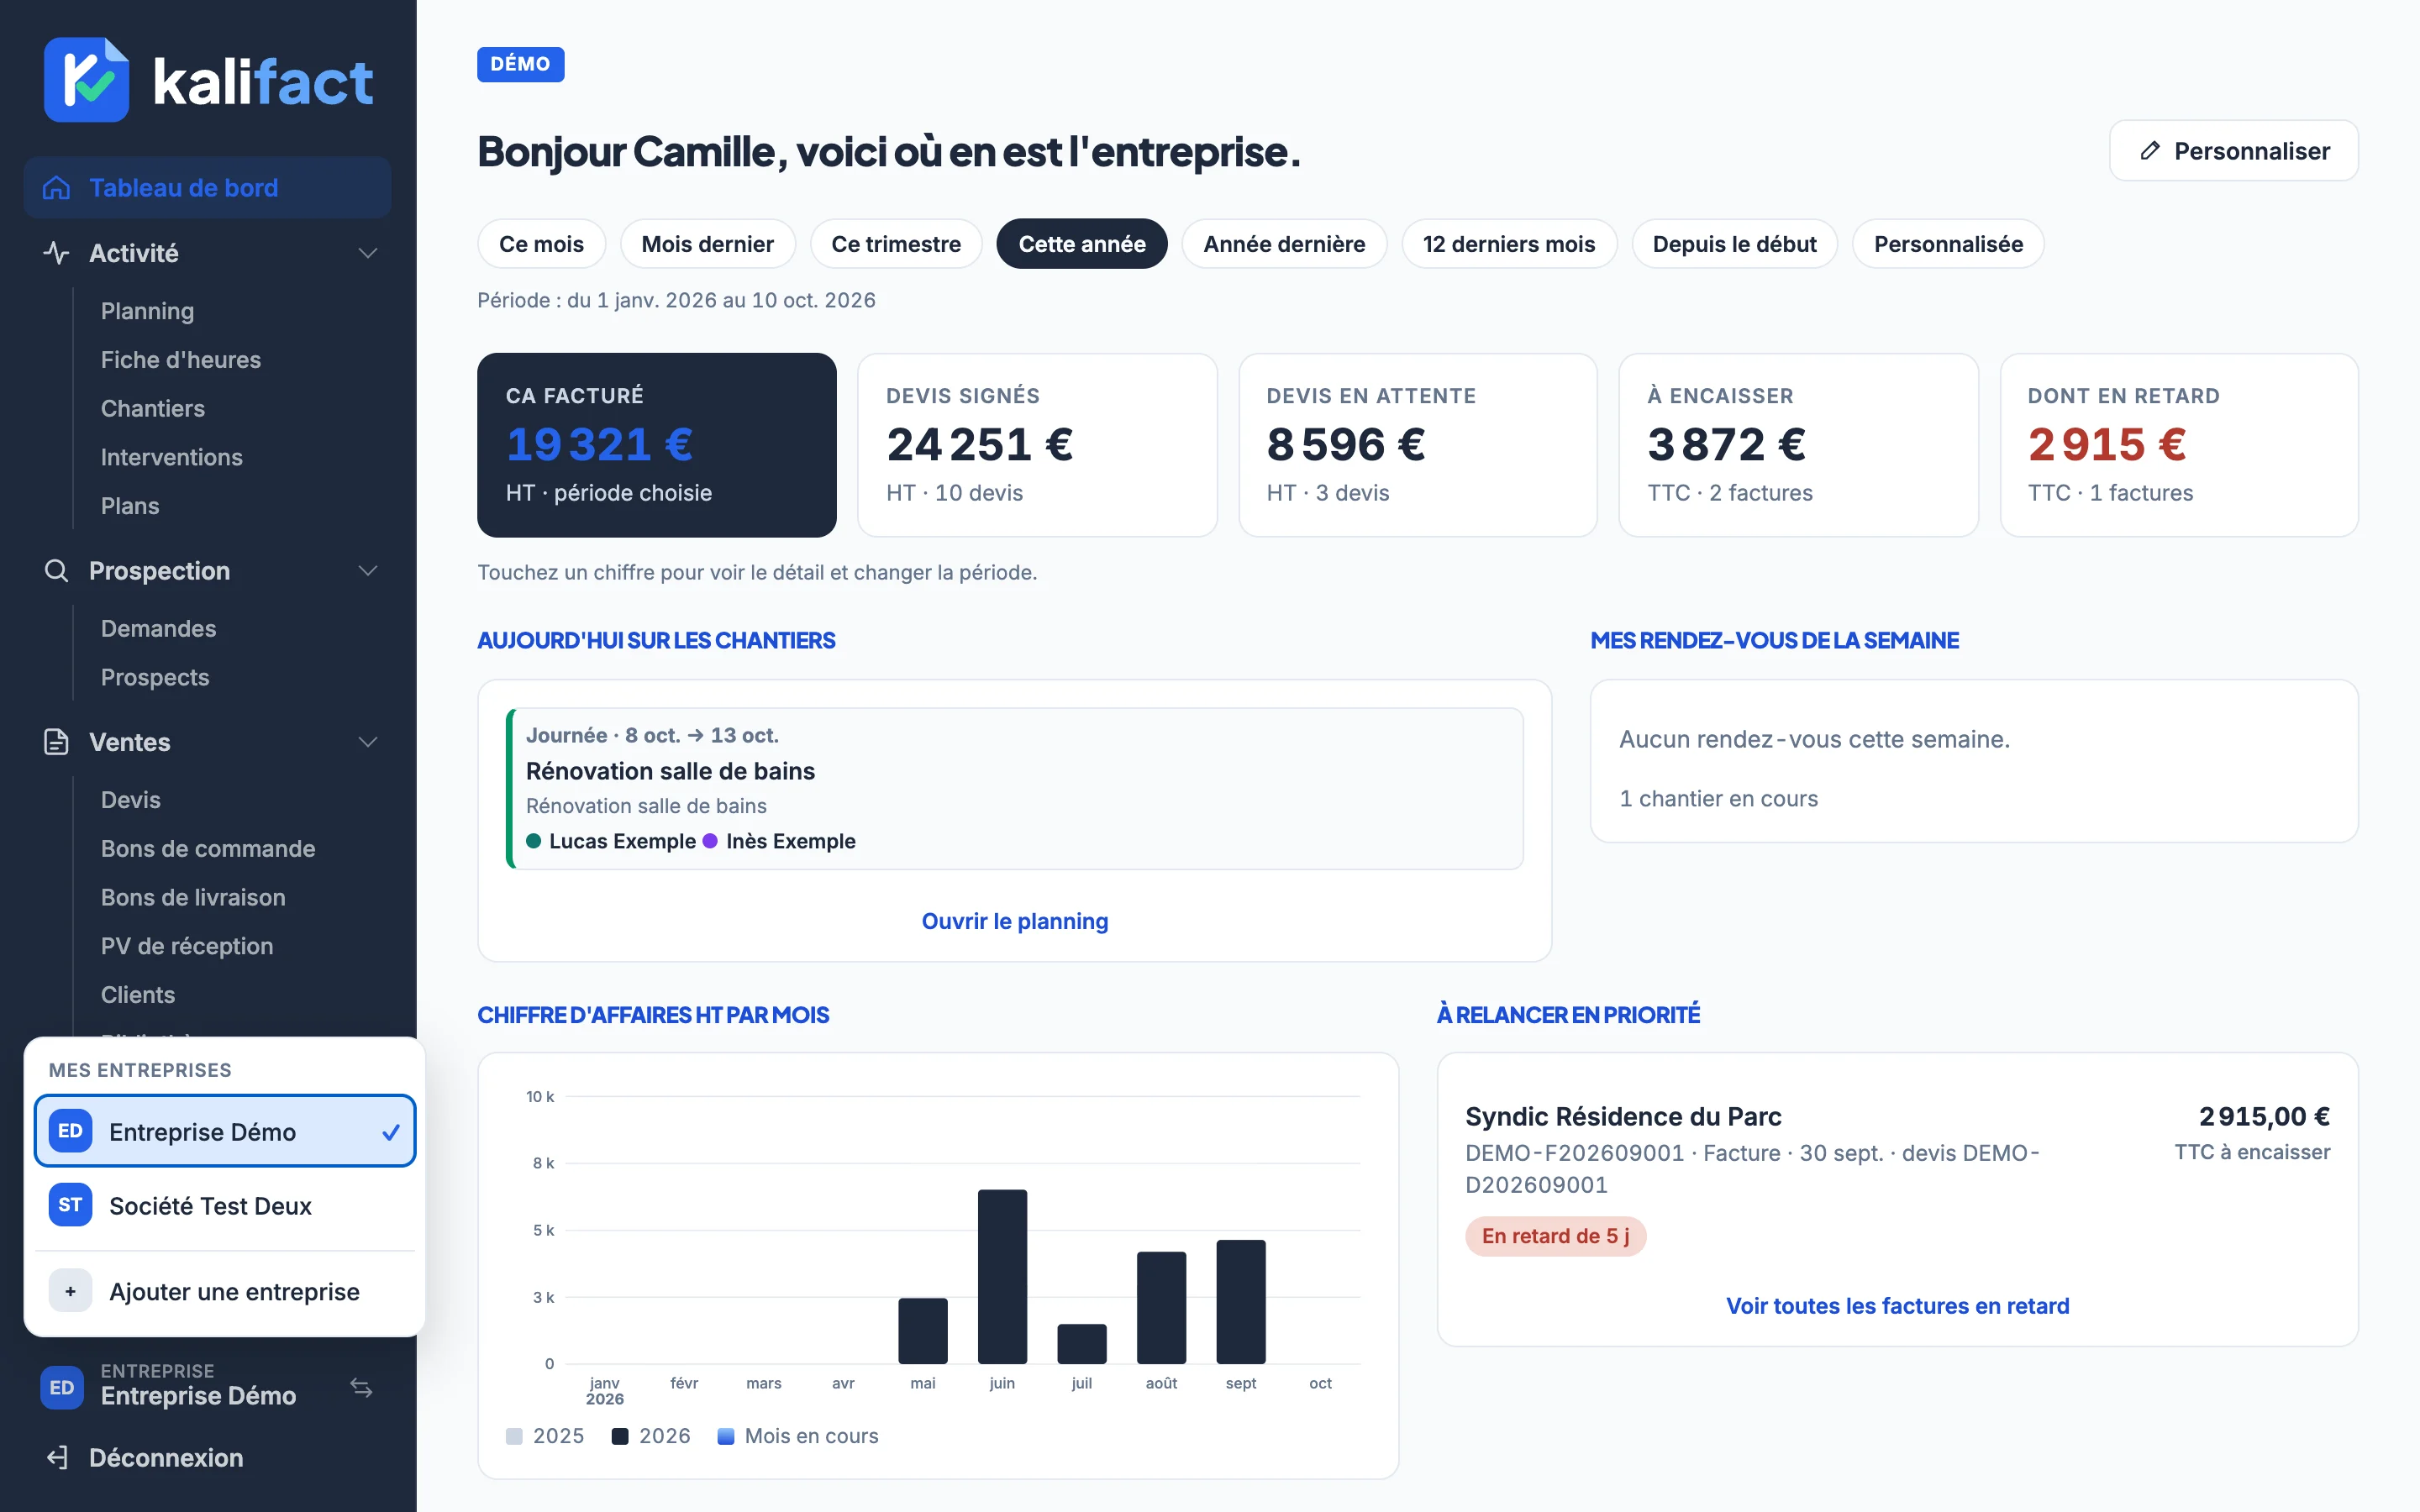Select the Cette année period filter
Image resolution: width=2420 pixels, height=1512 pixels.
pos(1082,244)
